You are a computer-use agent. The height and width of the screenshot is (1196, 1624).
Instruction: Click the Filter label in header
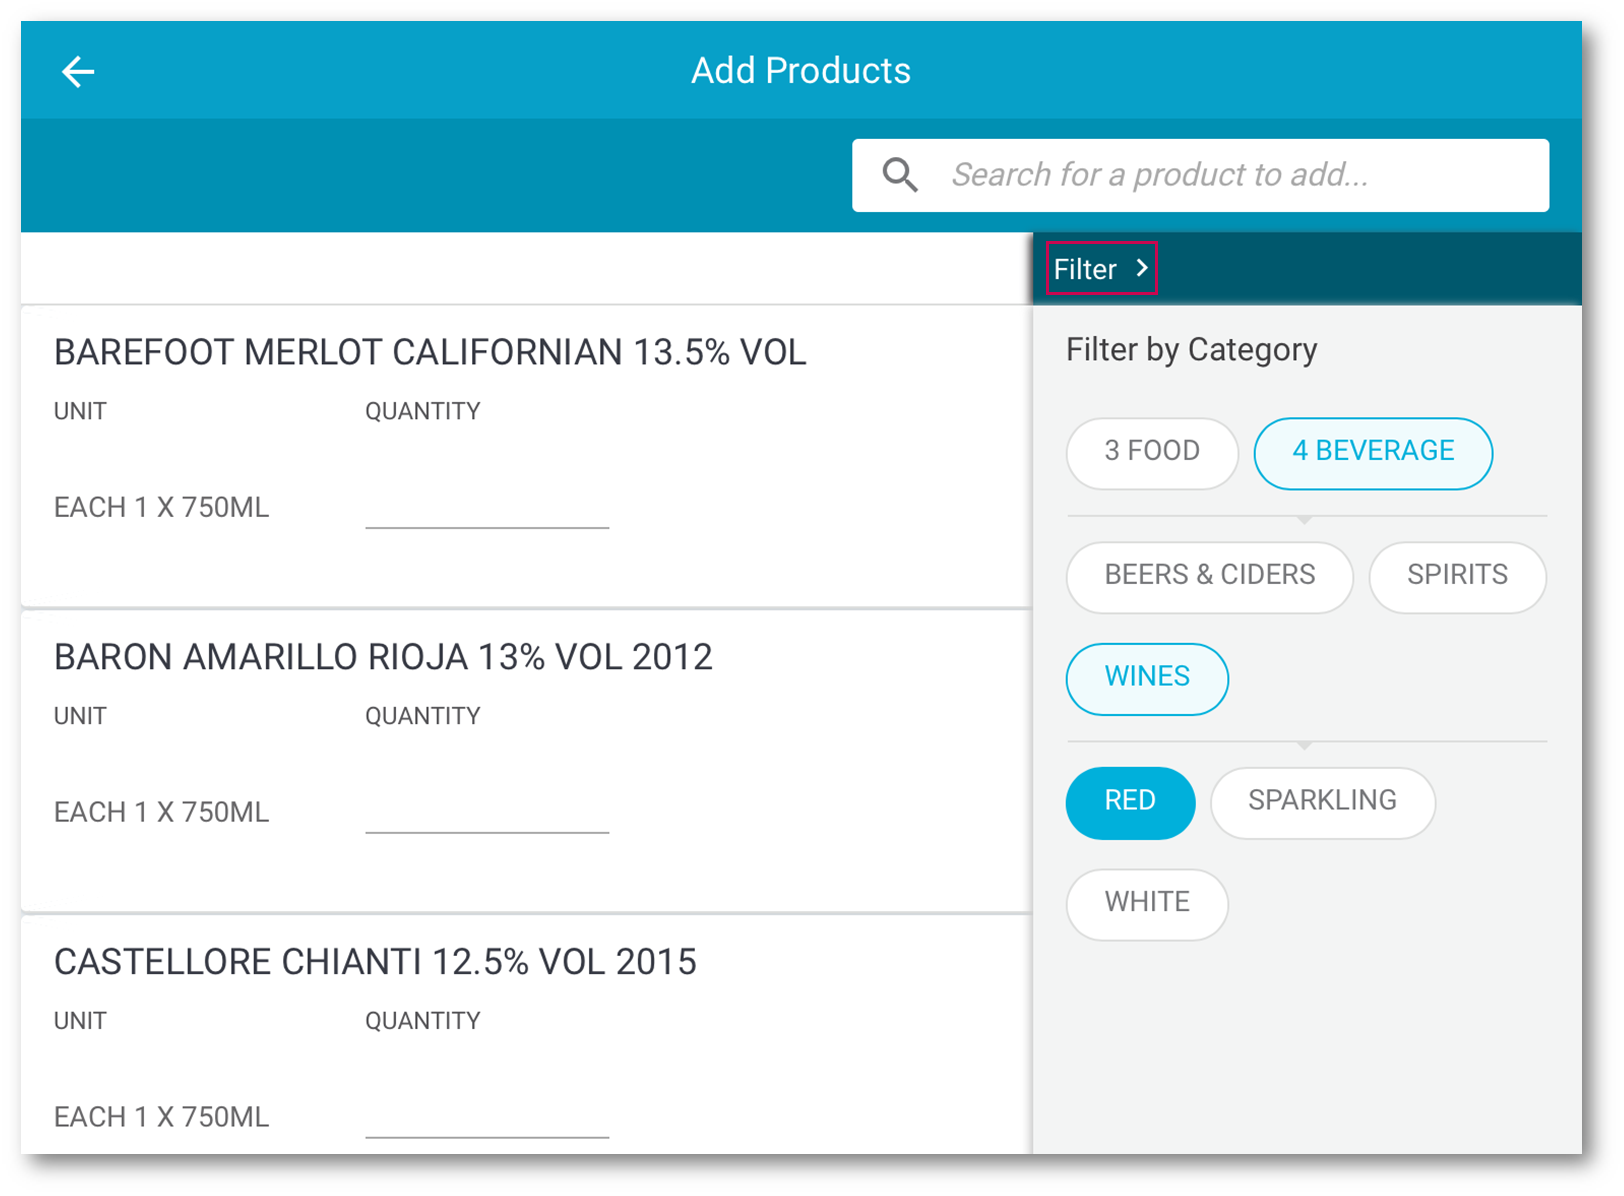click(1085, 269)
